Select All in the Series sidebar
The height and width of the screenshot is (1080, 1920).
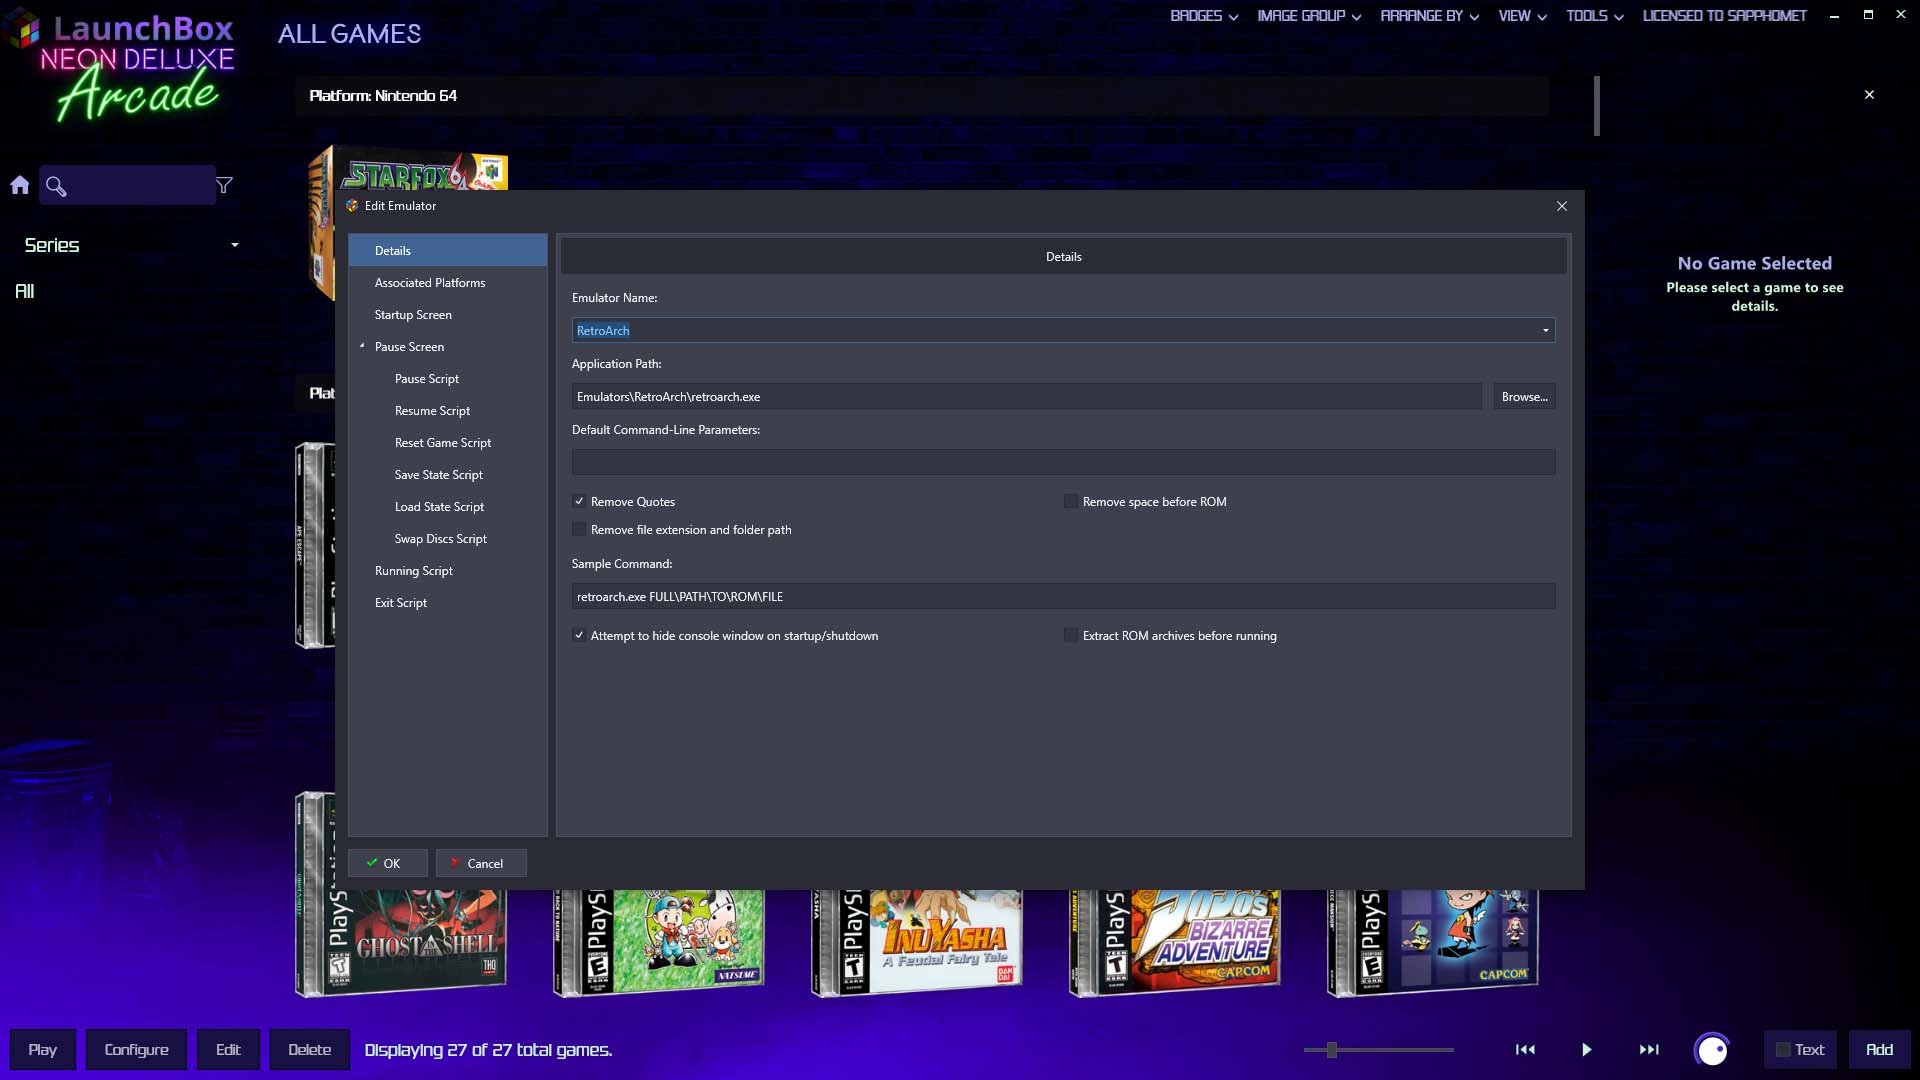point(25,291)
